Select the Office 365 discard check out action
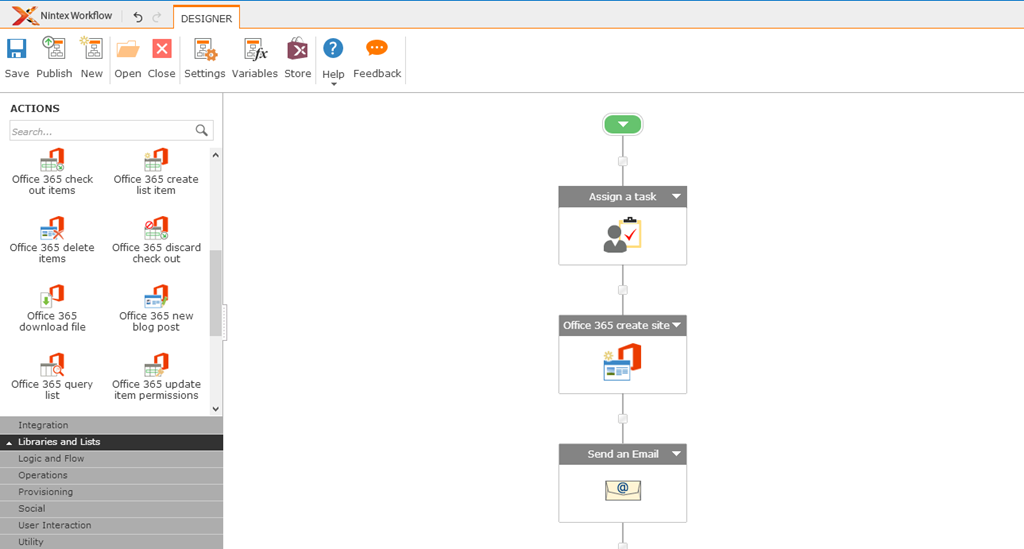 coord(156,240)
